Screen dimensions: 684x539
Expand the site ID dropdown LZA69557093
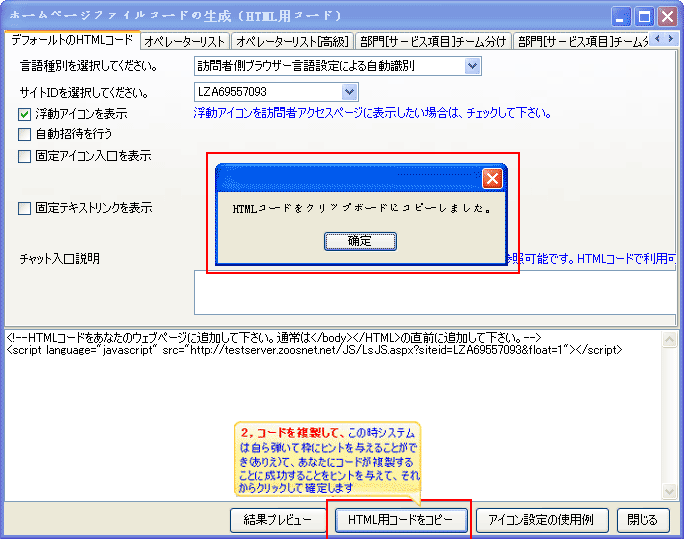pos(350,92)
